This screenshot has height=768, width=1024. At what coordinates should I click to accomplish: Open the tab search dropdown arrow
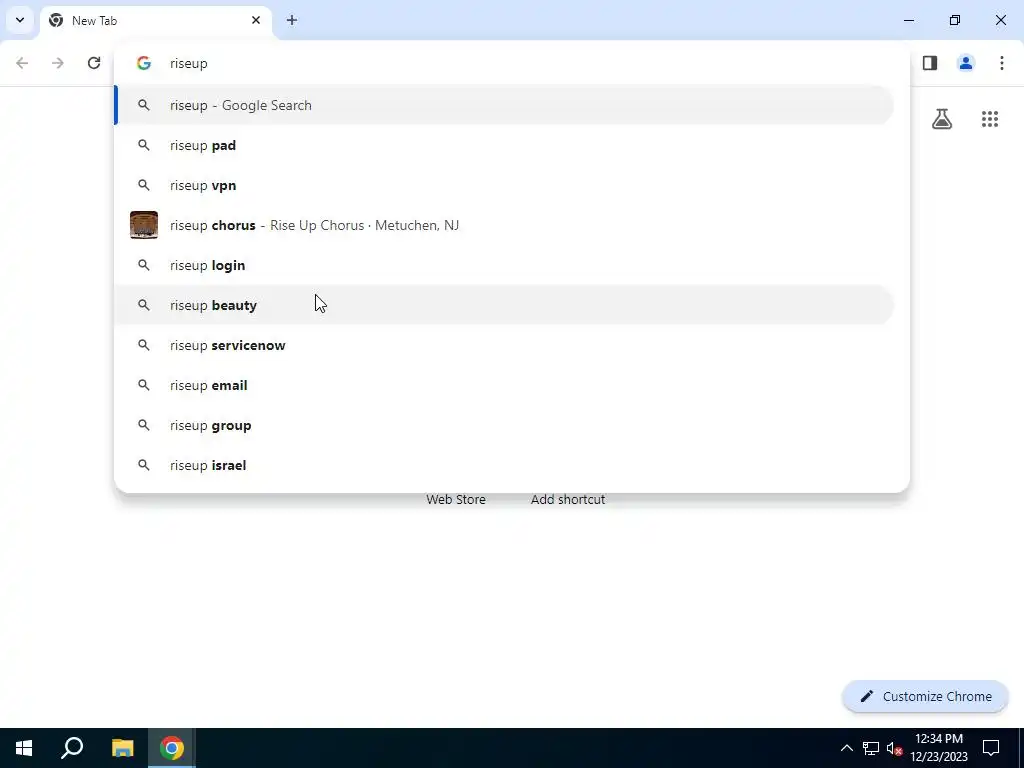(20, 20)
